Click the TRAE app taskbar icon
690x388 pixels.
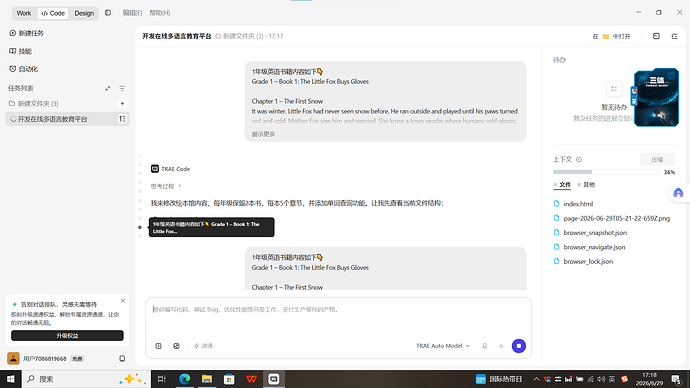(x=274, y=379)
